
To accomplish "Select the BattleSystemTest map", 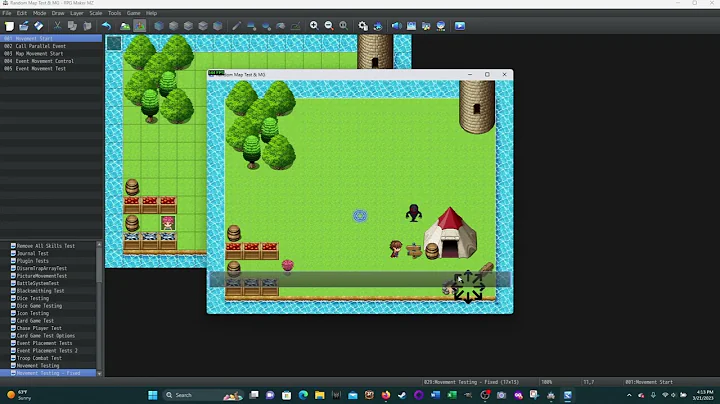I will [x=38, y=283].
